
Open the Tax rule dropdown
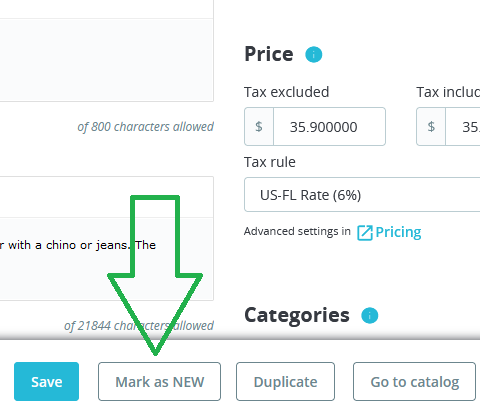pyautogui.click(x=362, y=195)
